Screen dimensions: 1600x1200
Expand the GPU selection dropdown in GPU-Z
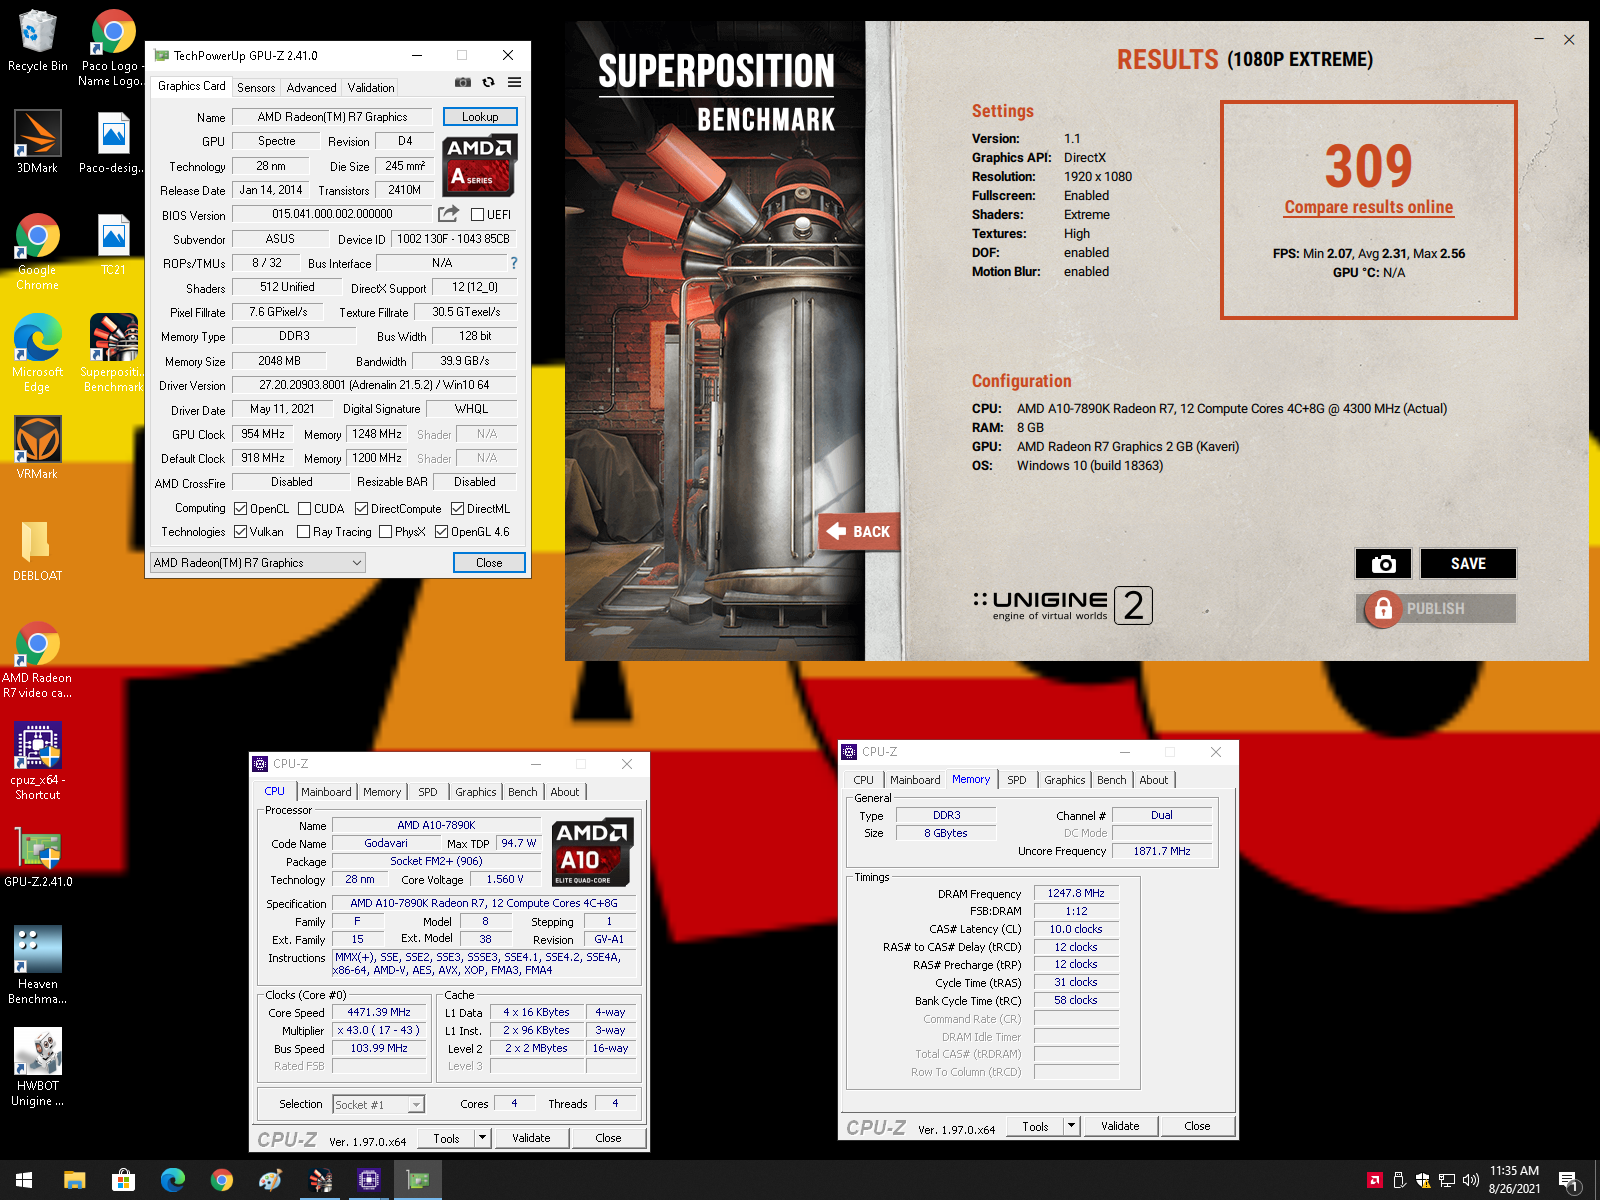[x=258, y=563]
